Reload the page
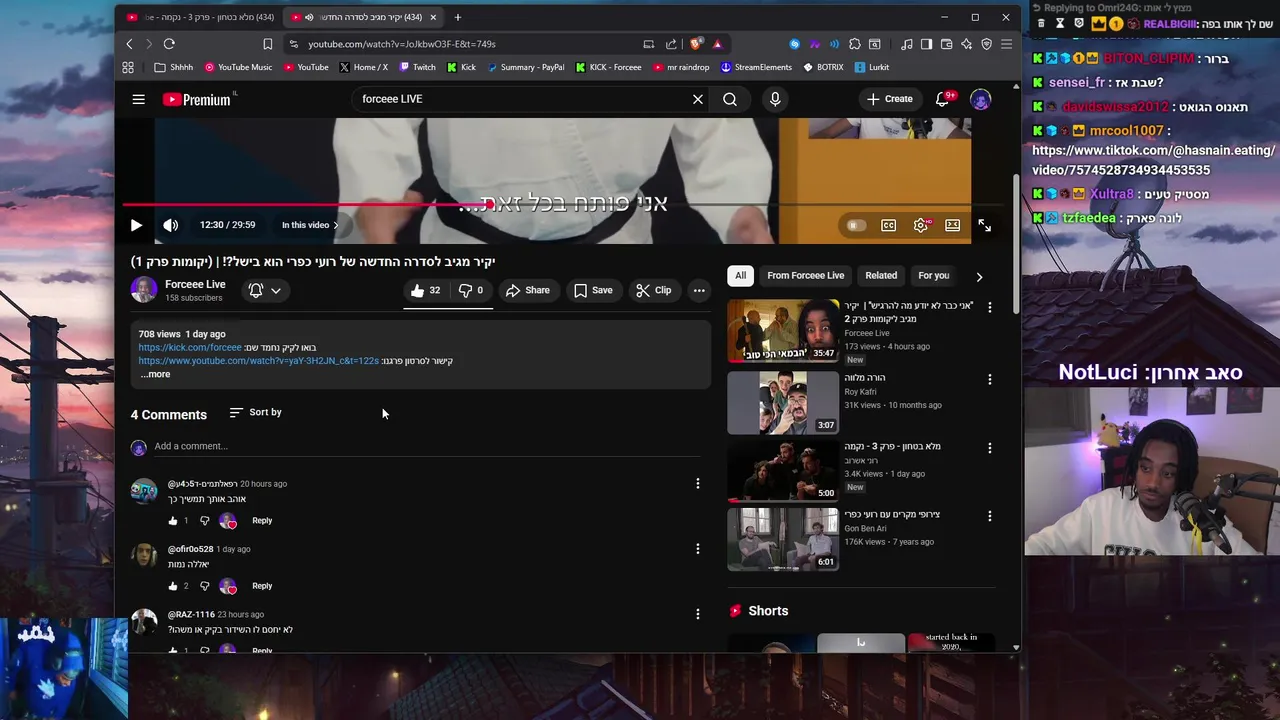The height and width of the screenshot is (720, 1280). point(169,44)
